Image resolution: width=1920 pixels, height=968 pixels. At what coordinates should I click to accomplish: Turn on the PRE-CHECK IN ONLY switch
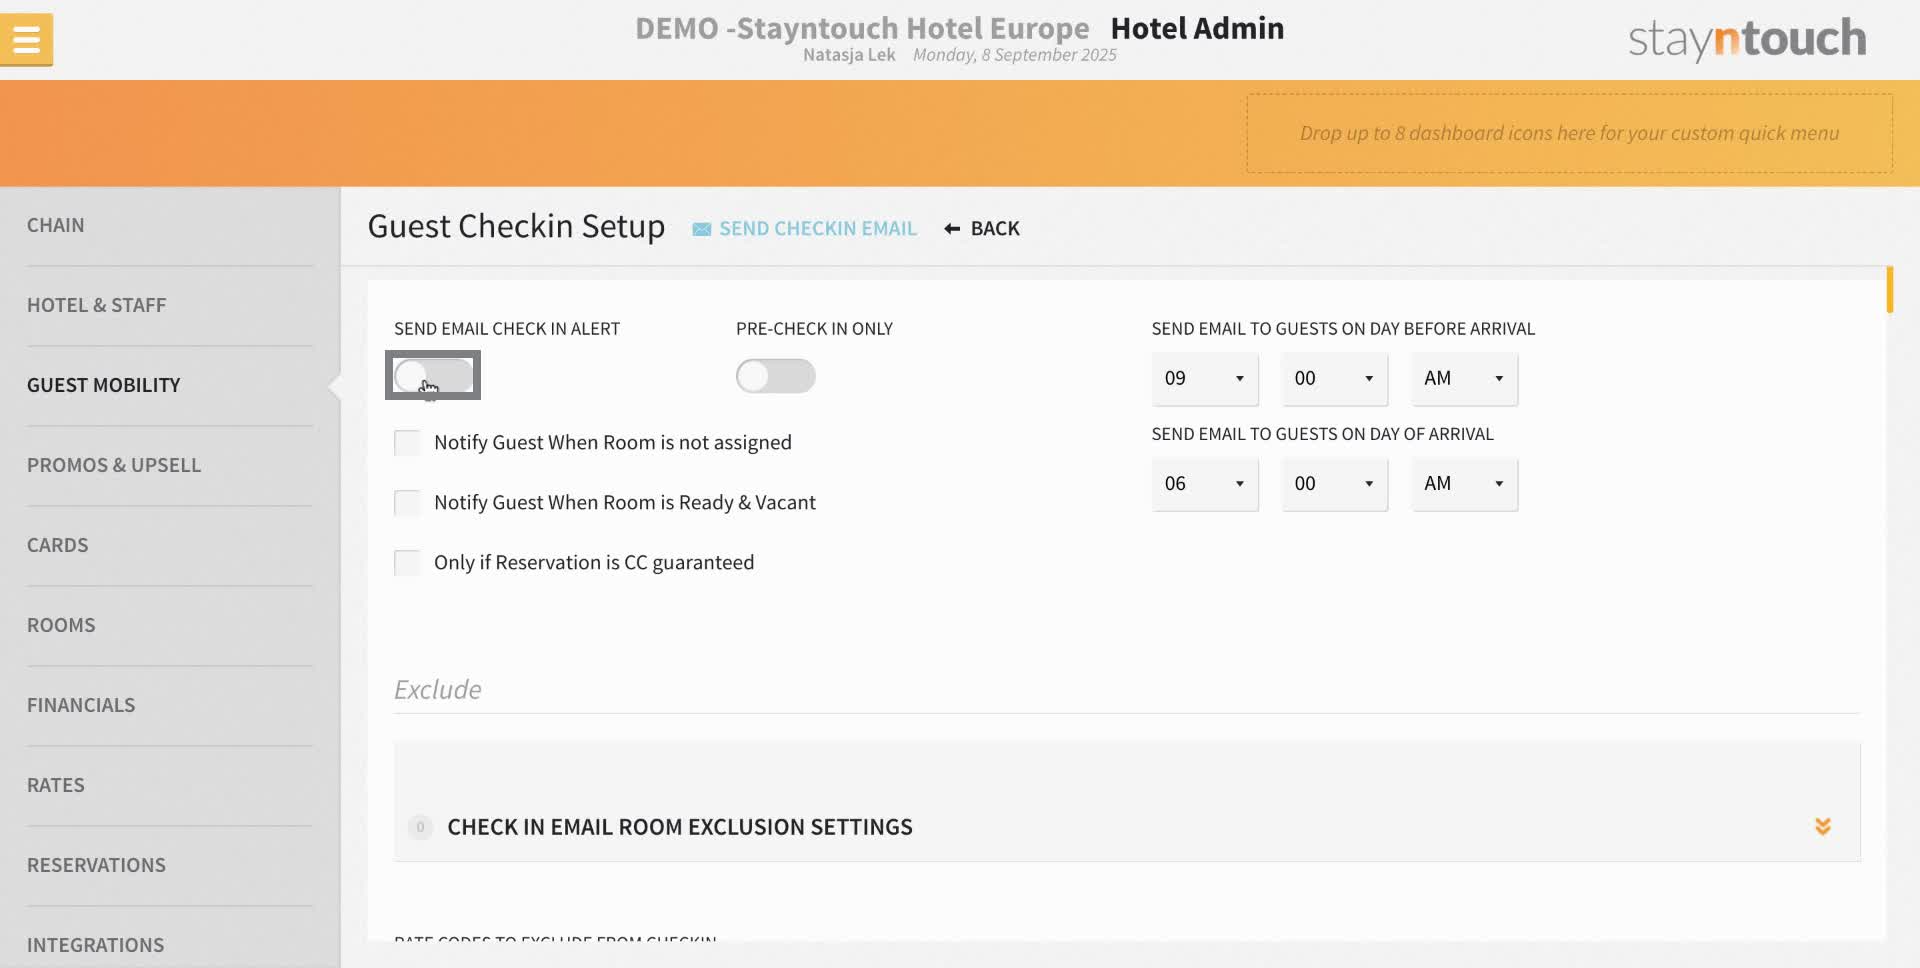[776, 376]
